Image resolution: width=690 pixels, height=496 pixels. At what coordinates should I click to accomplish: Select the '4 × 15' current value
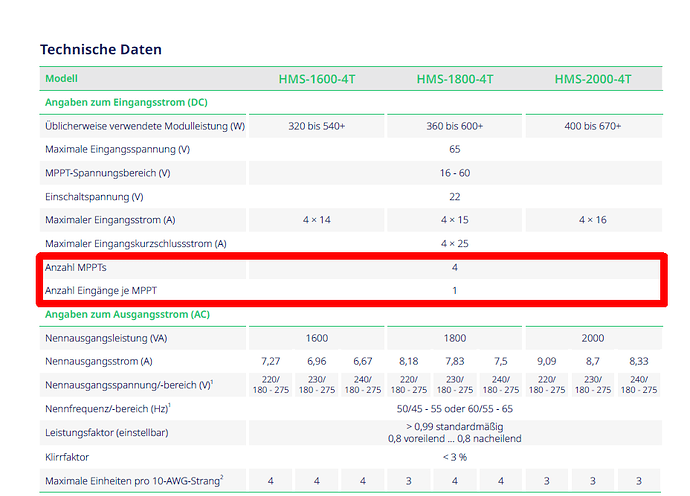455,220
